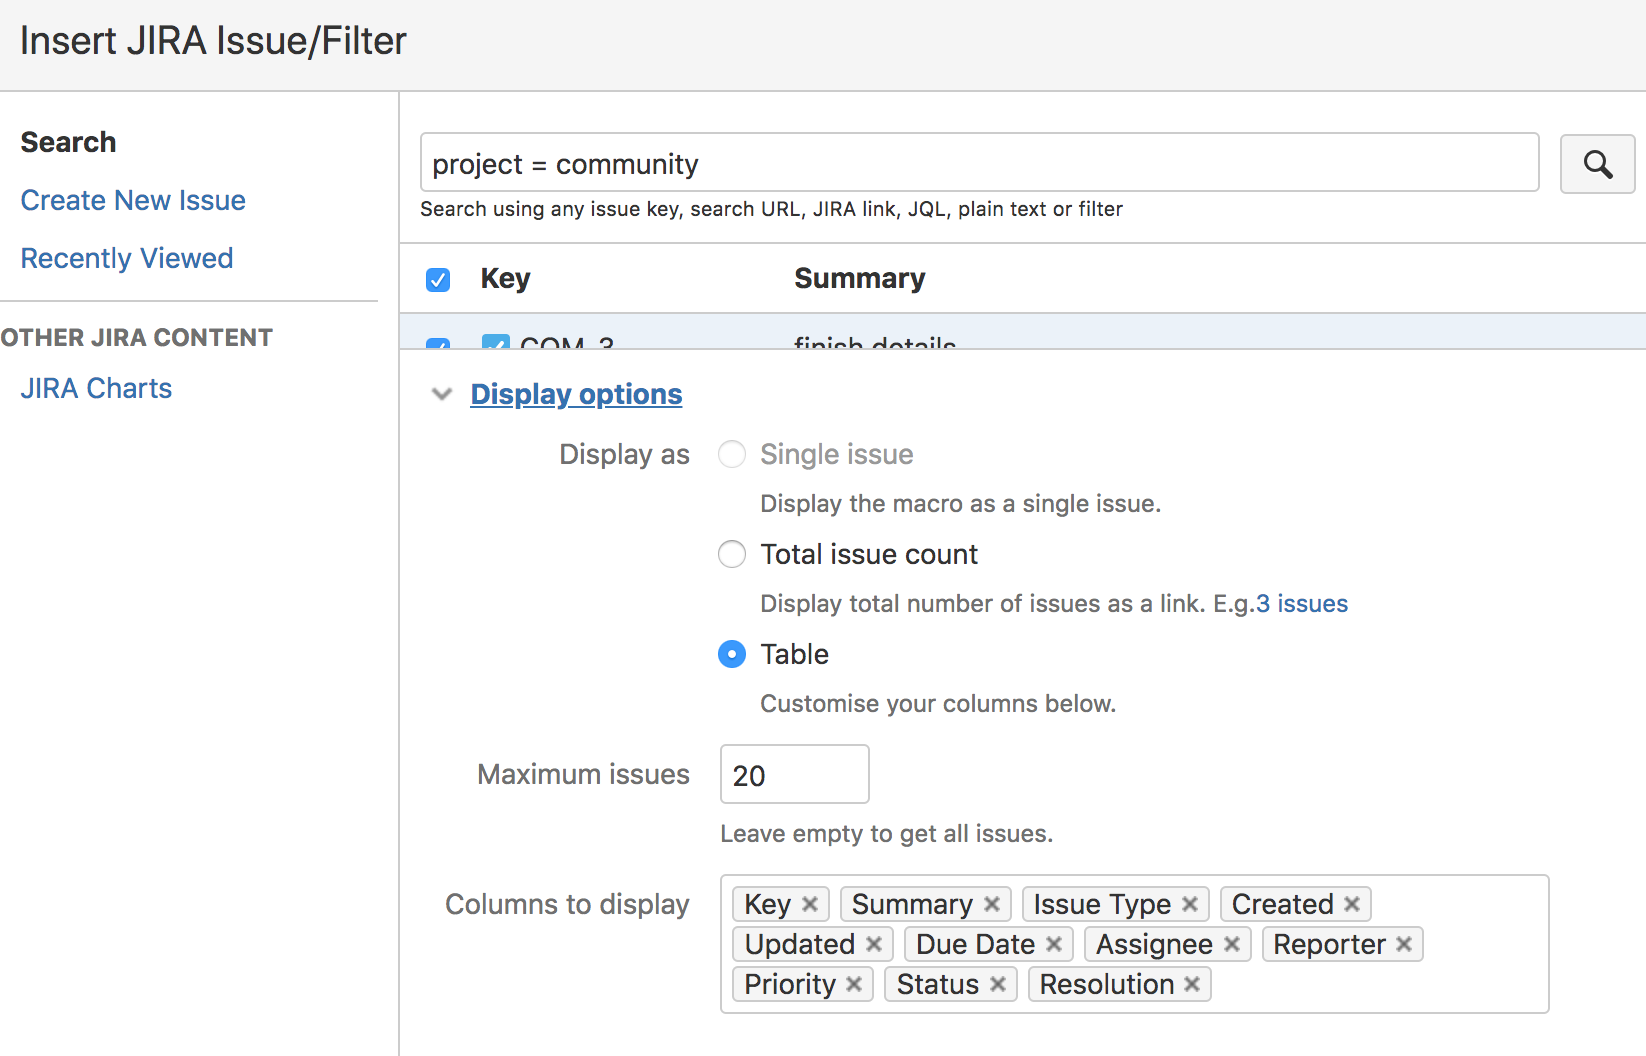The image size is (1646, 1056).
Task: Remove the Due Date column tag
Action: click(1053, 943)
